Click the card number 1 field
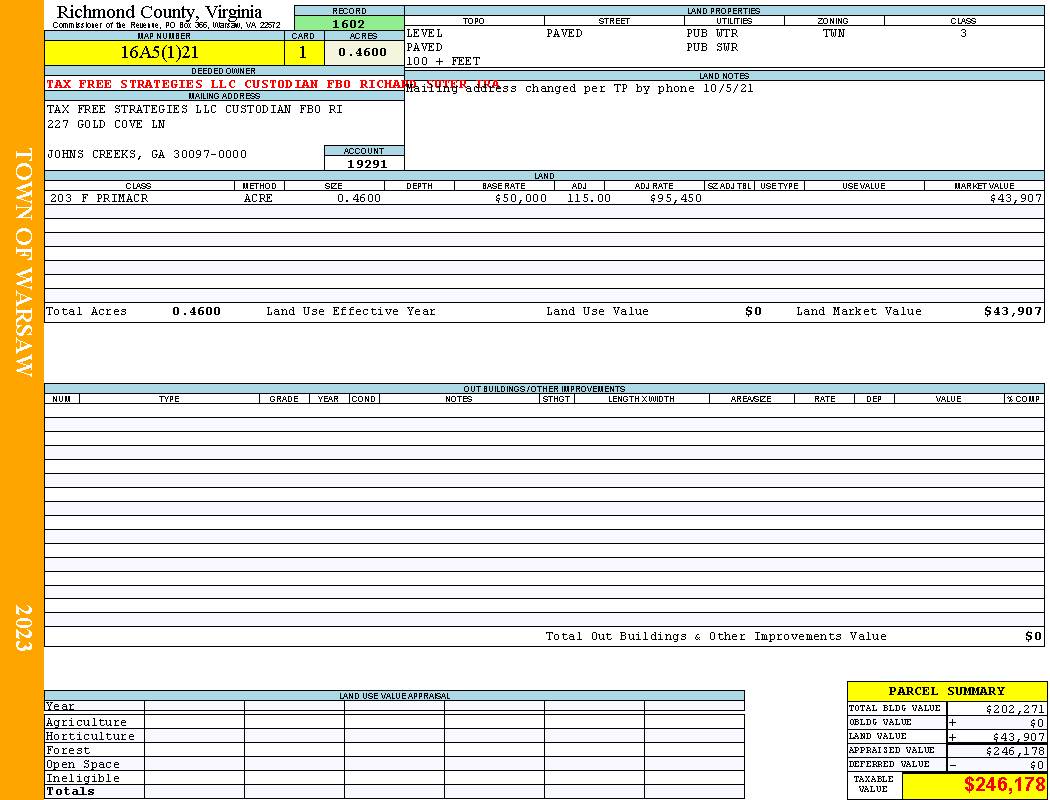 [x=303, y=52]
